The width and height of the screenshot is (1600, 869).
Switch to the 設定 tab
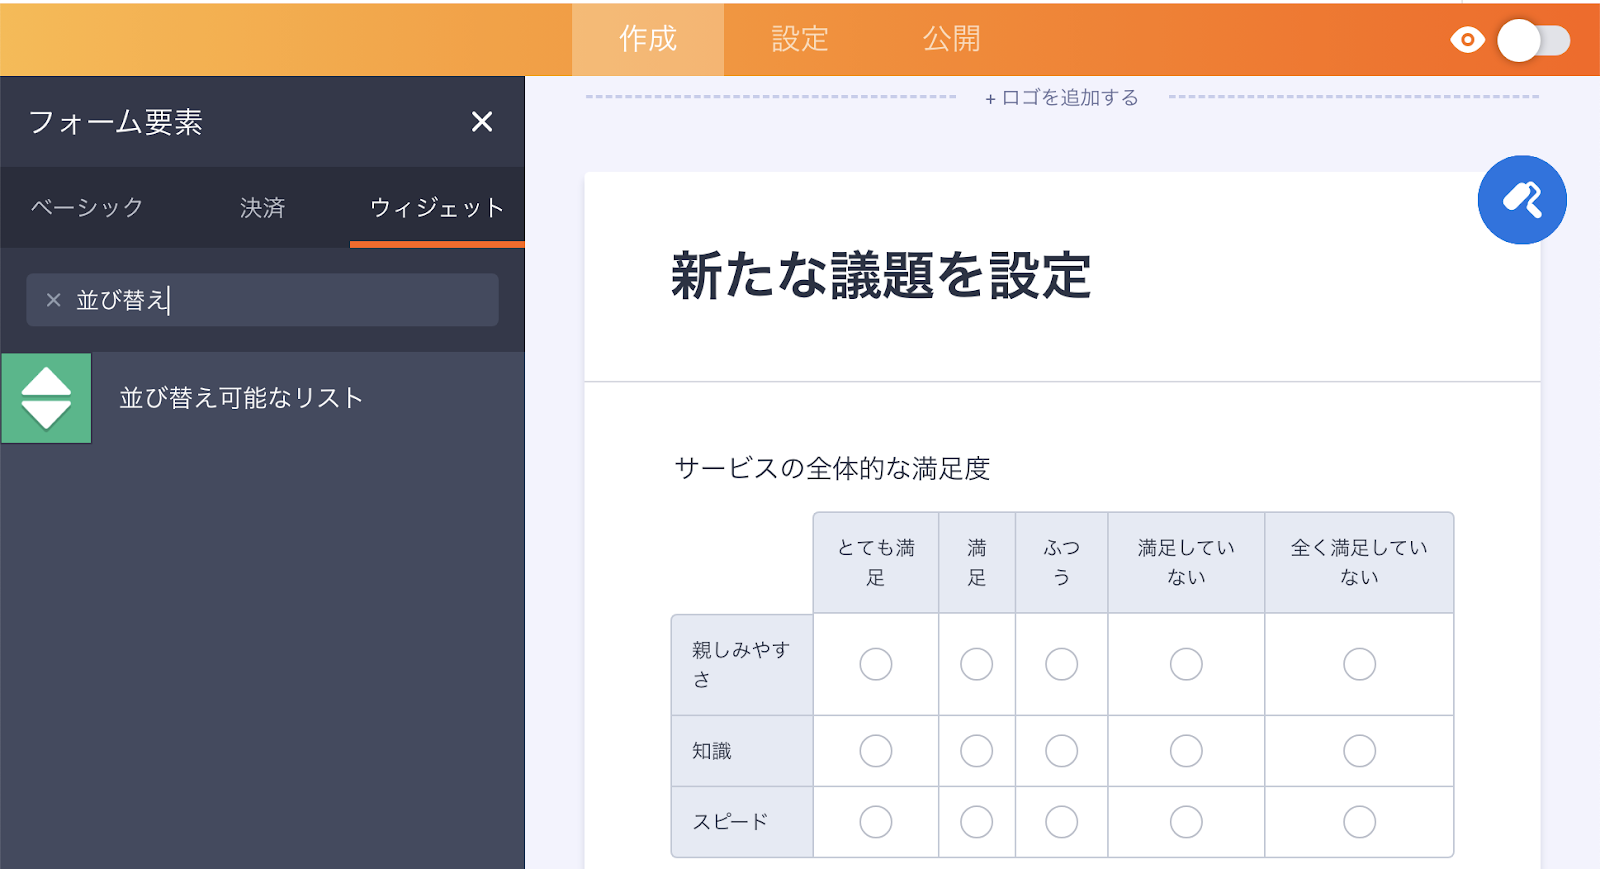pos(800,39)
